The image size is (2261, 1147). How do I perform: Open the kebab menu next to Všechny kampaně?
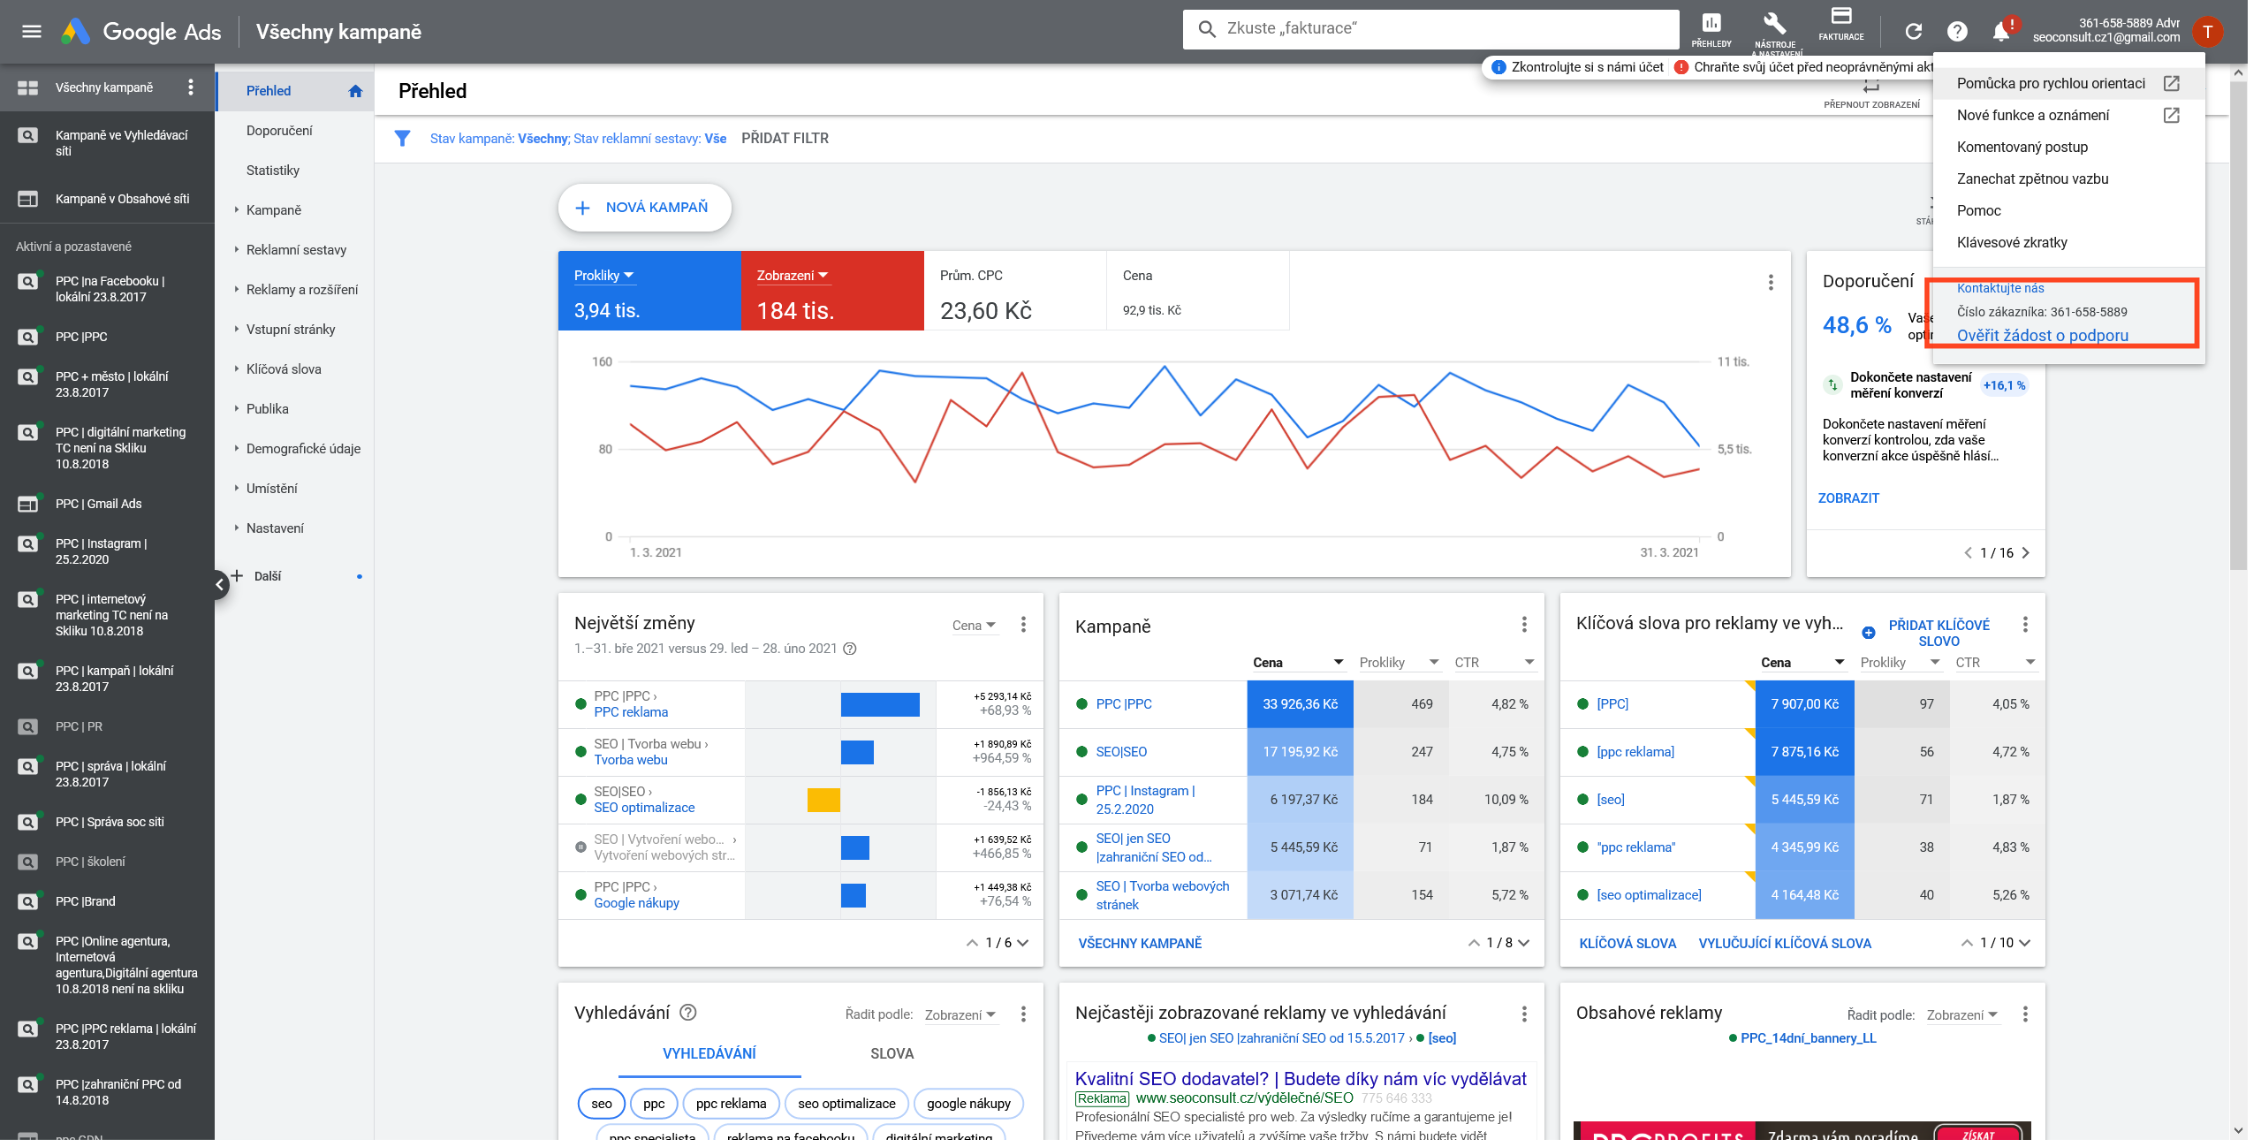click(x=191, y=88)
